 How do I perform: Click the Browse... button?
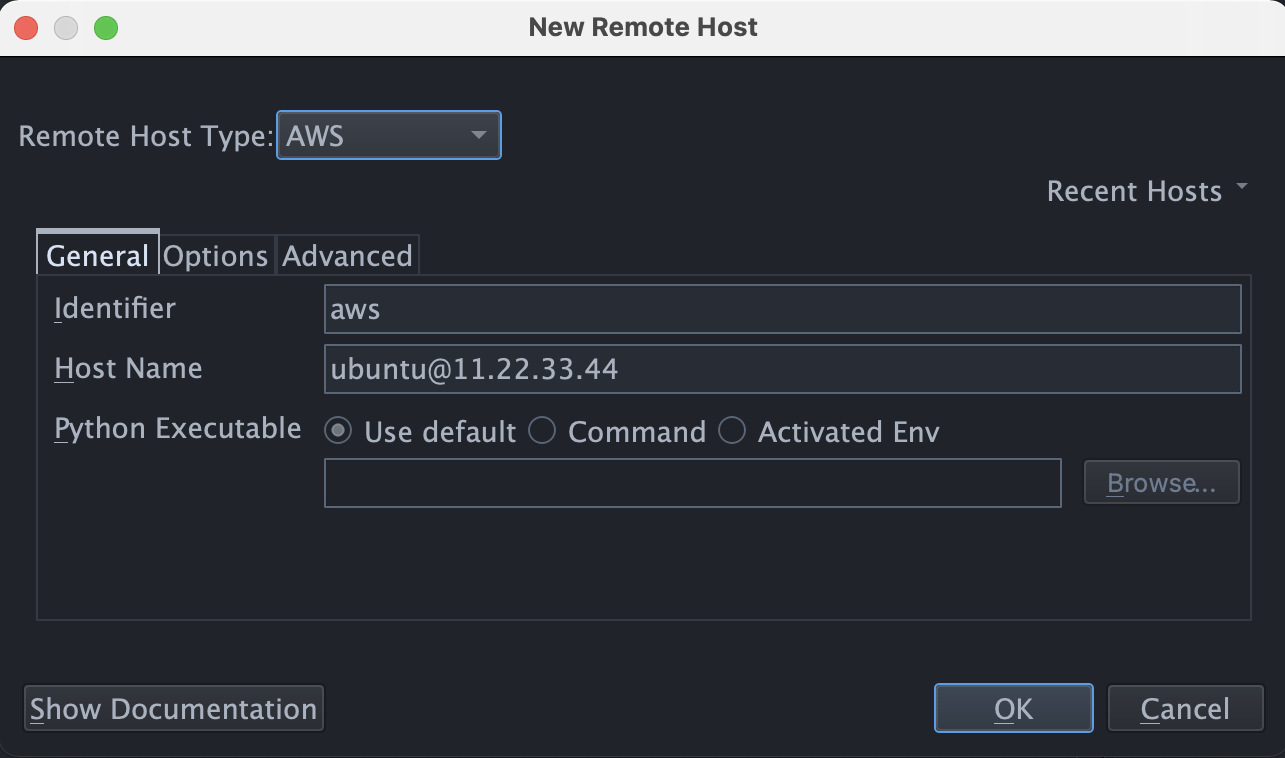pos(1161,483)
